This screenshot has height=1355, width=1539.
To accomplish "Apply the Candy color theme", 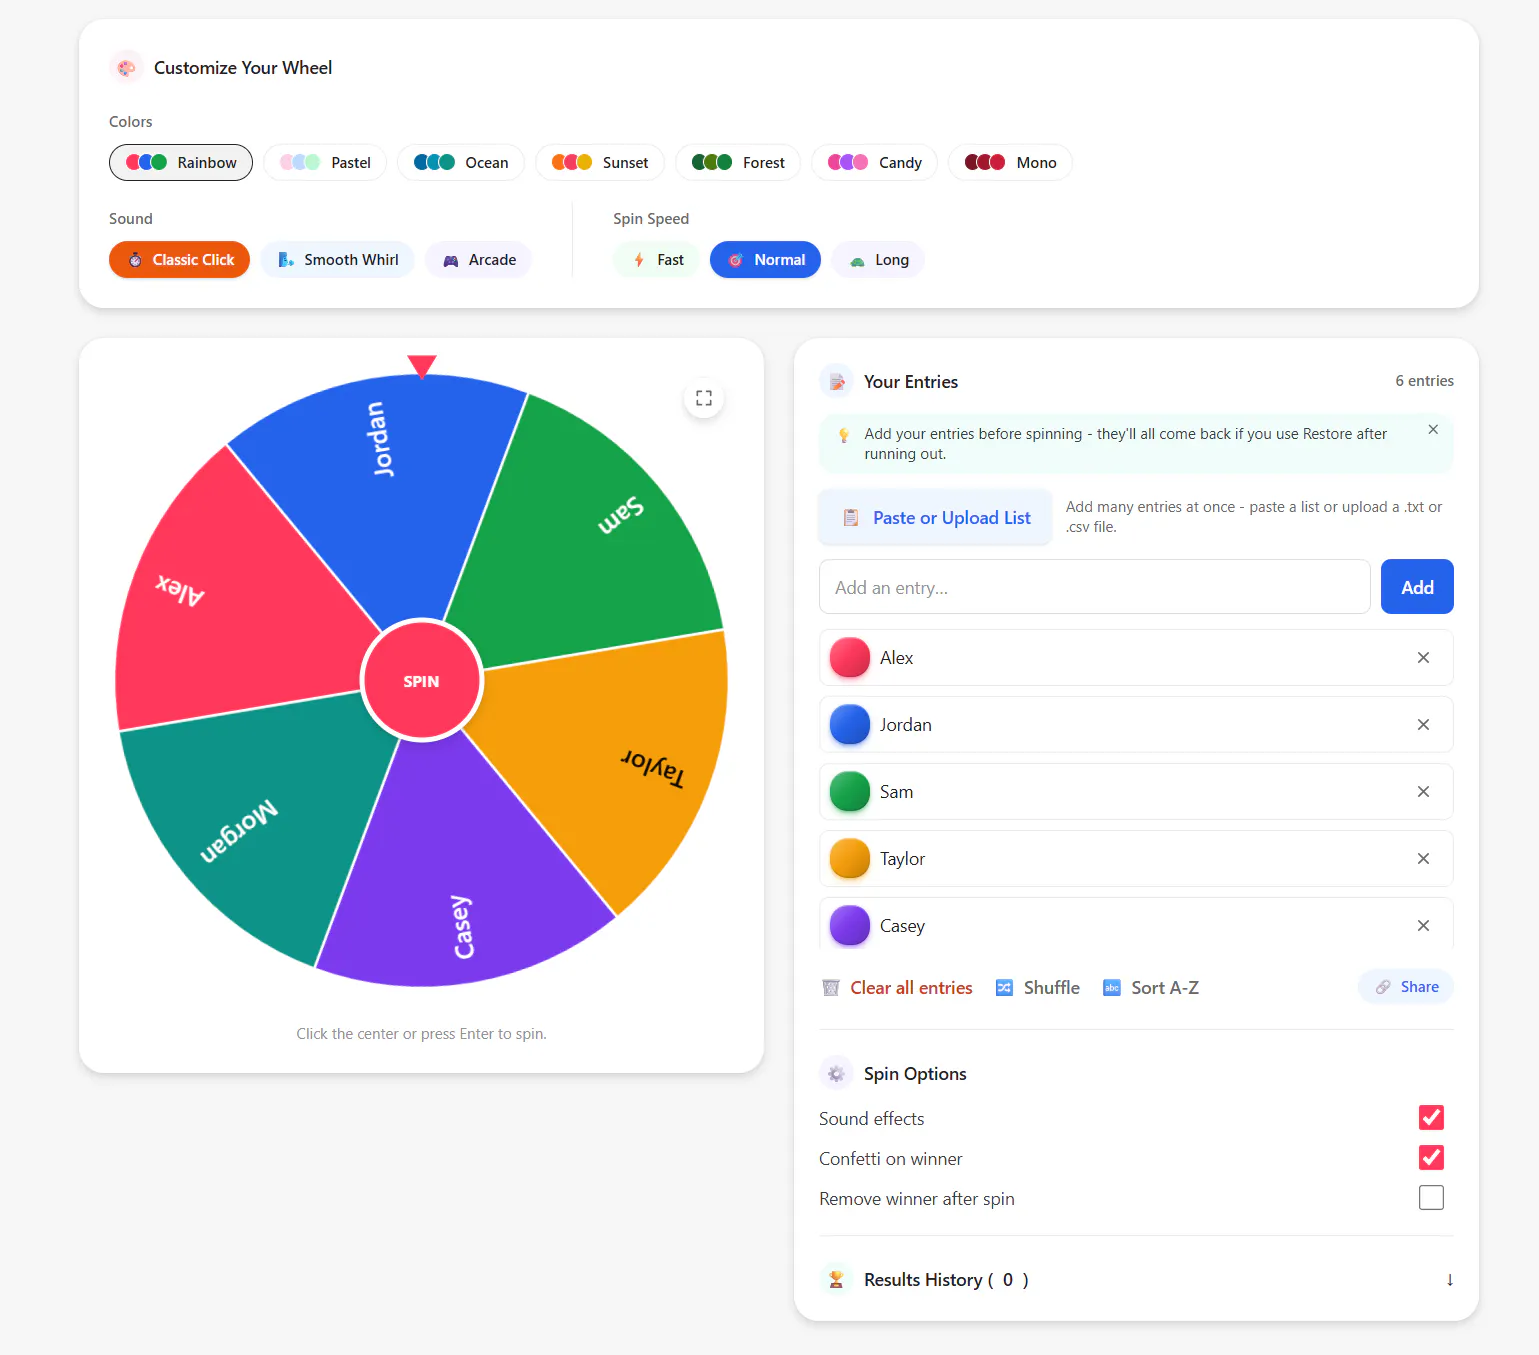I will coord(874,162).
